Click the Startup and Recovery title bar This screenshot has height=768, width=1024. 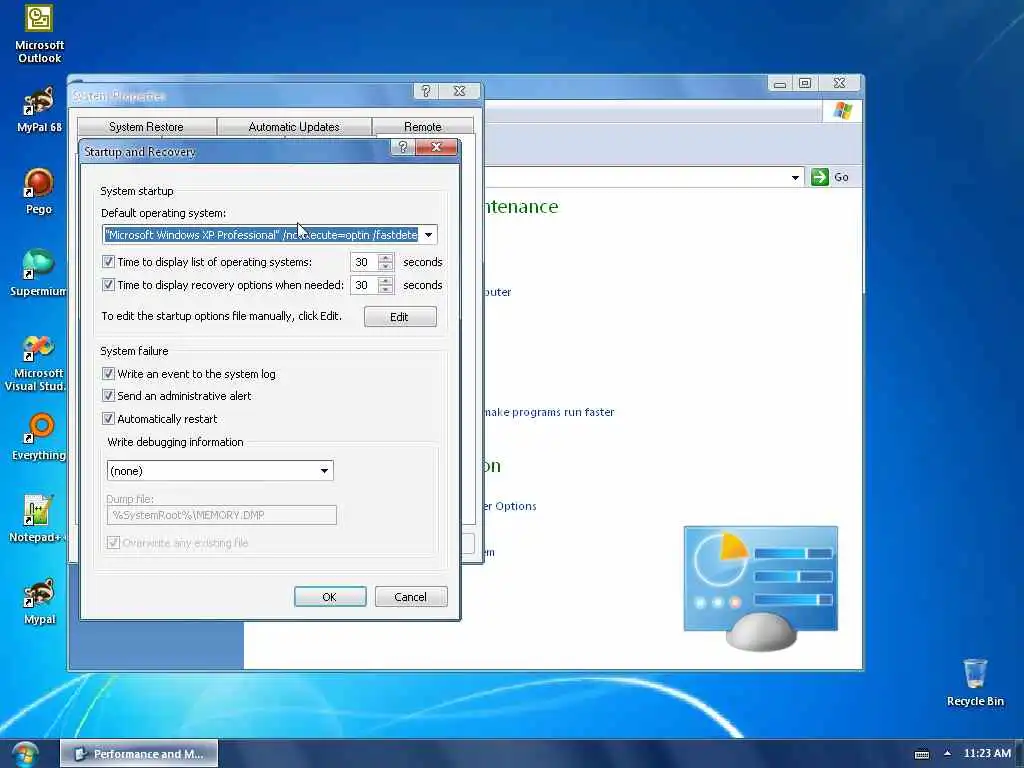[235, 152]
